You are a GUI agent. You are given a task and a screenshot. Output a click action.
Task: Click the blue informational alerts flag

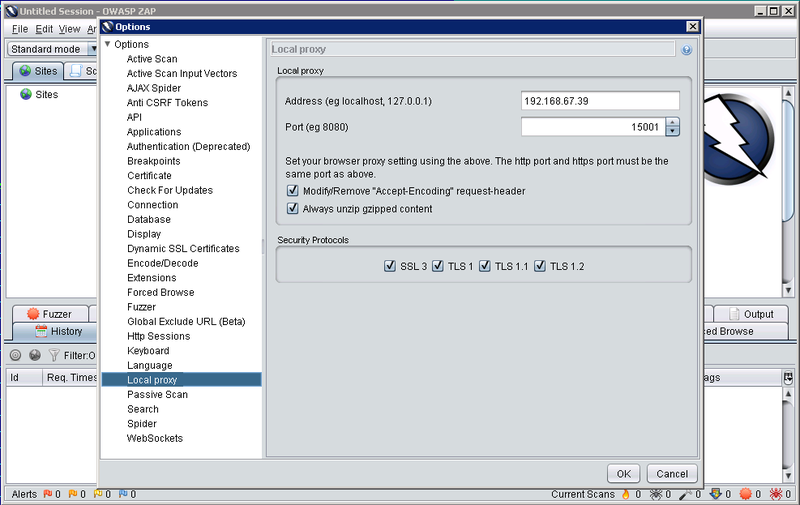point(123,494)
